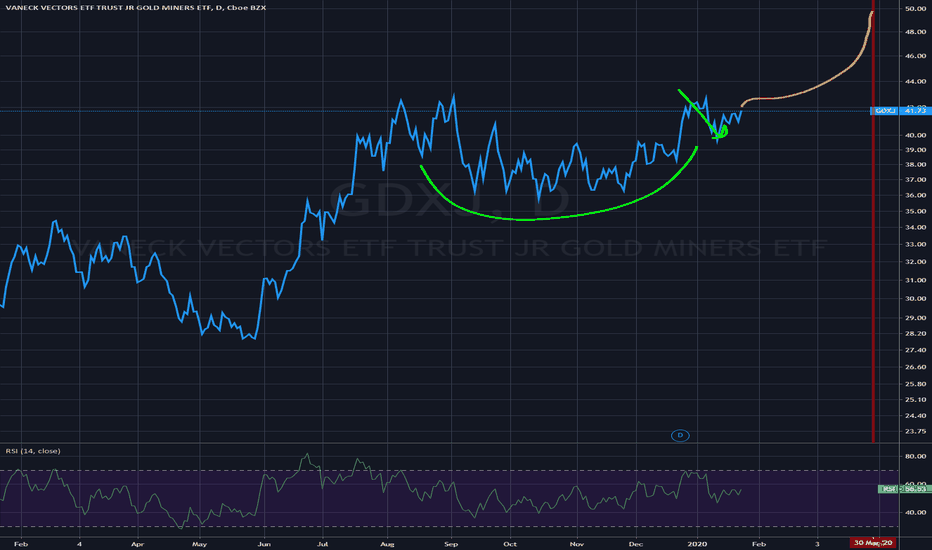Click the 48.00 price axis label
This screenshot has height=550, width=932.
point(915,32)
